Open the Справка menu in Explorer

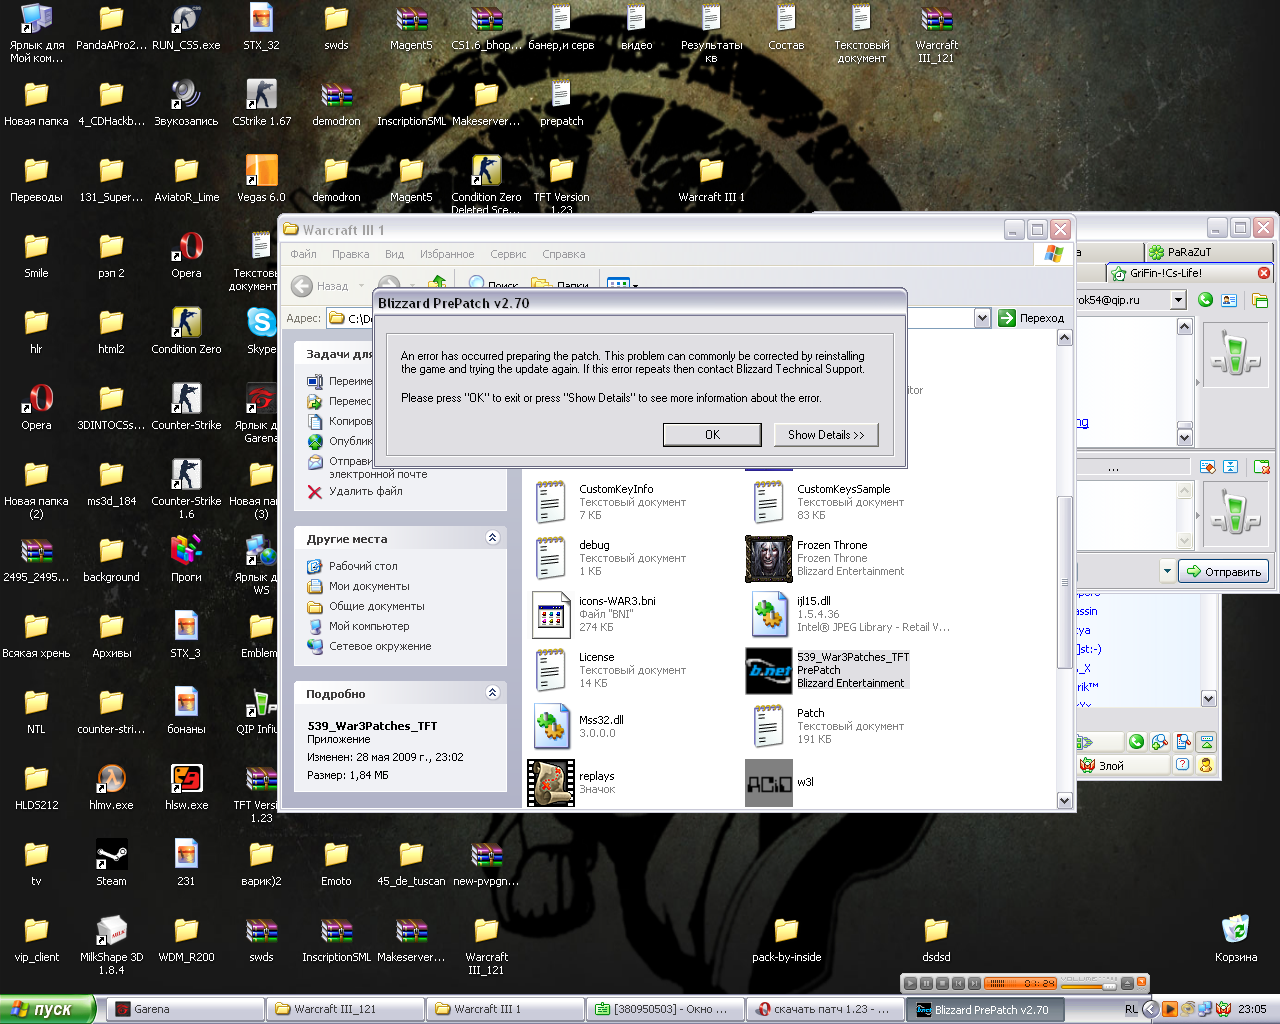click(x=563, y=254)
